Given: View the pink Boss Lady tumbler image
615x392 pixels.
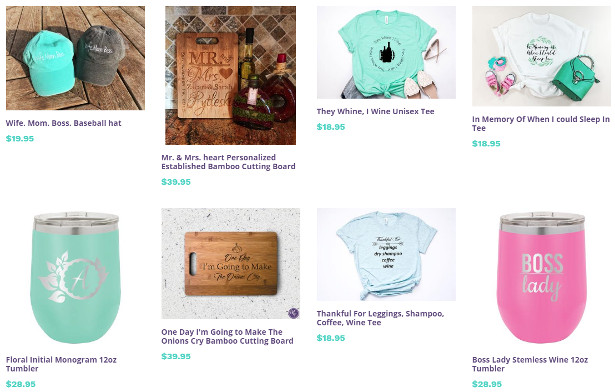Looking at the screenshot, I should point(542,278).
